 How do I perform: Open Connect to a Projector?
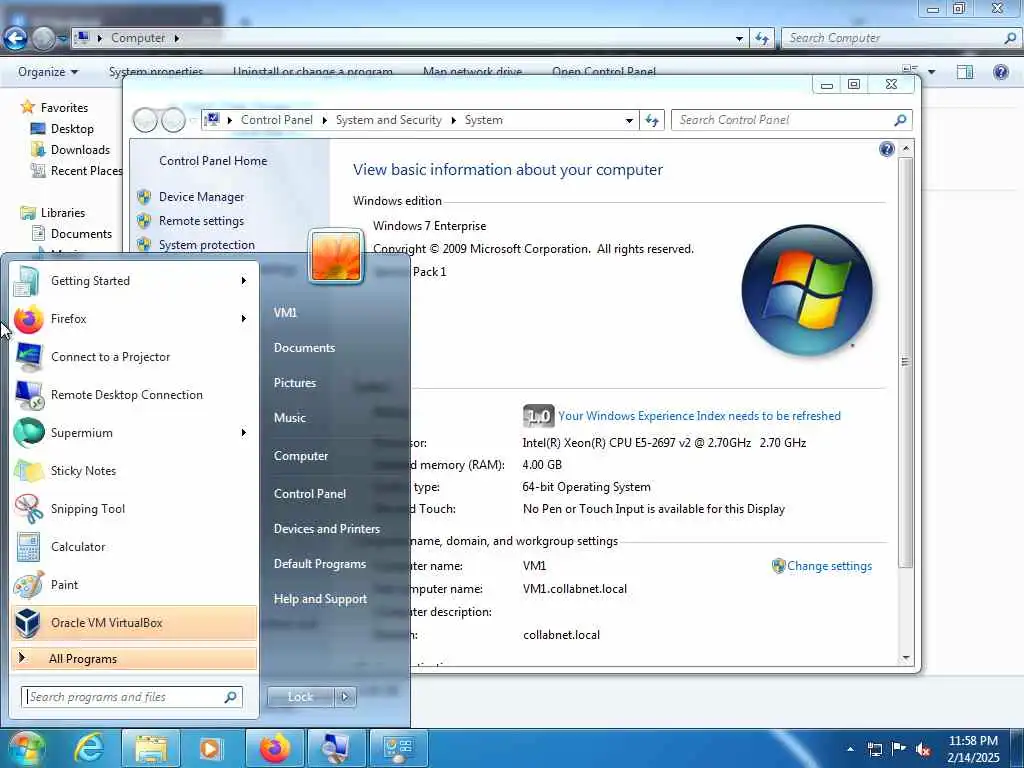pyautogui.click(x=134, y=357)
